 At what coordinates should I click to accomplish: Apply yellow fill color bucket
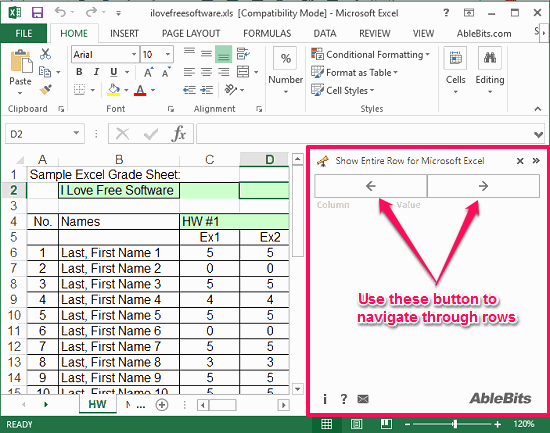point(114,90)
